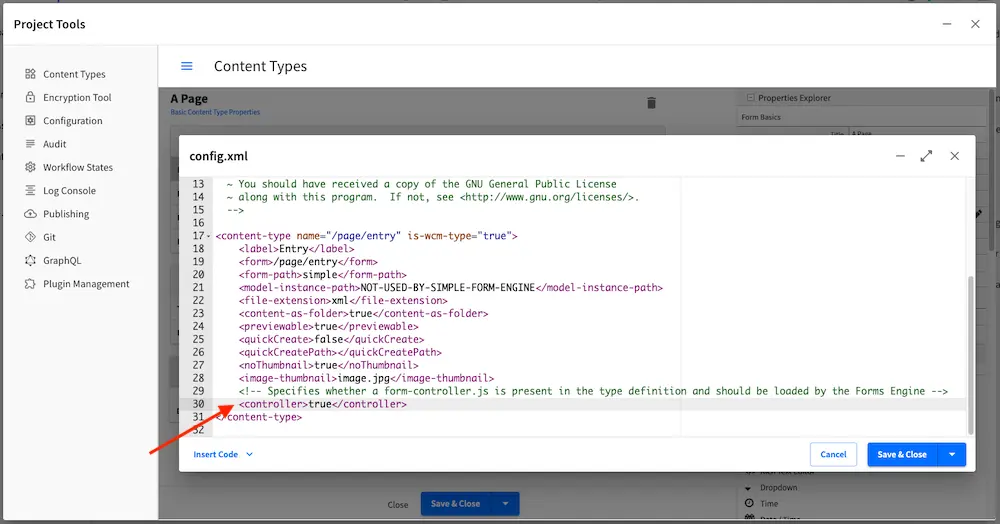This screenshot has height=524, width=1000.
Task: Click line number 29 in gutter
Action: tap(198, 391)
